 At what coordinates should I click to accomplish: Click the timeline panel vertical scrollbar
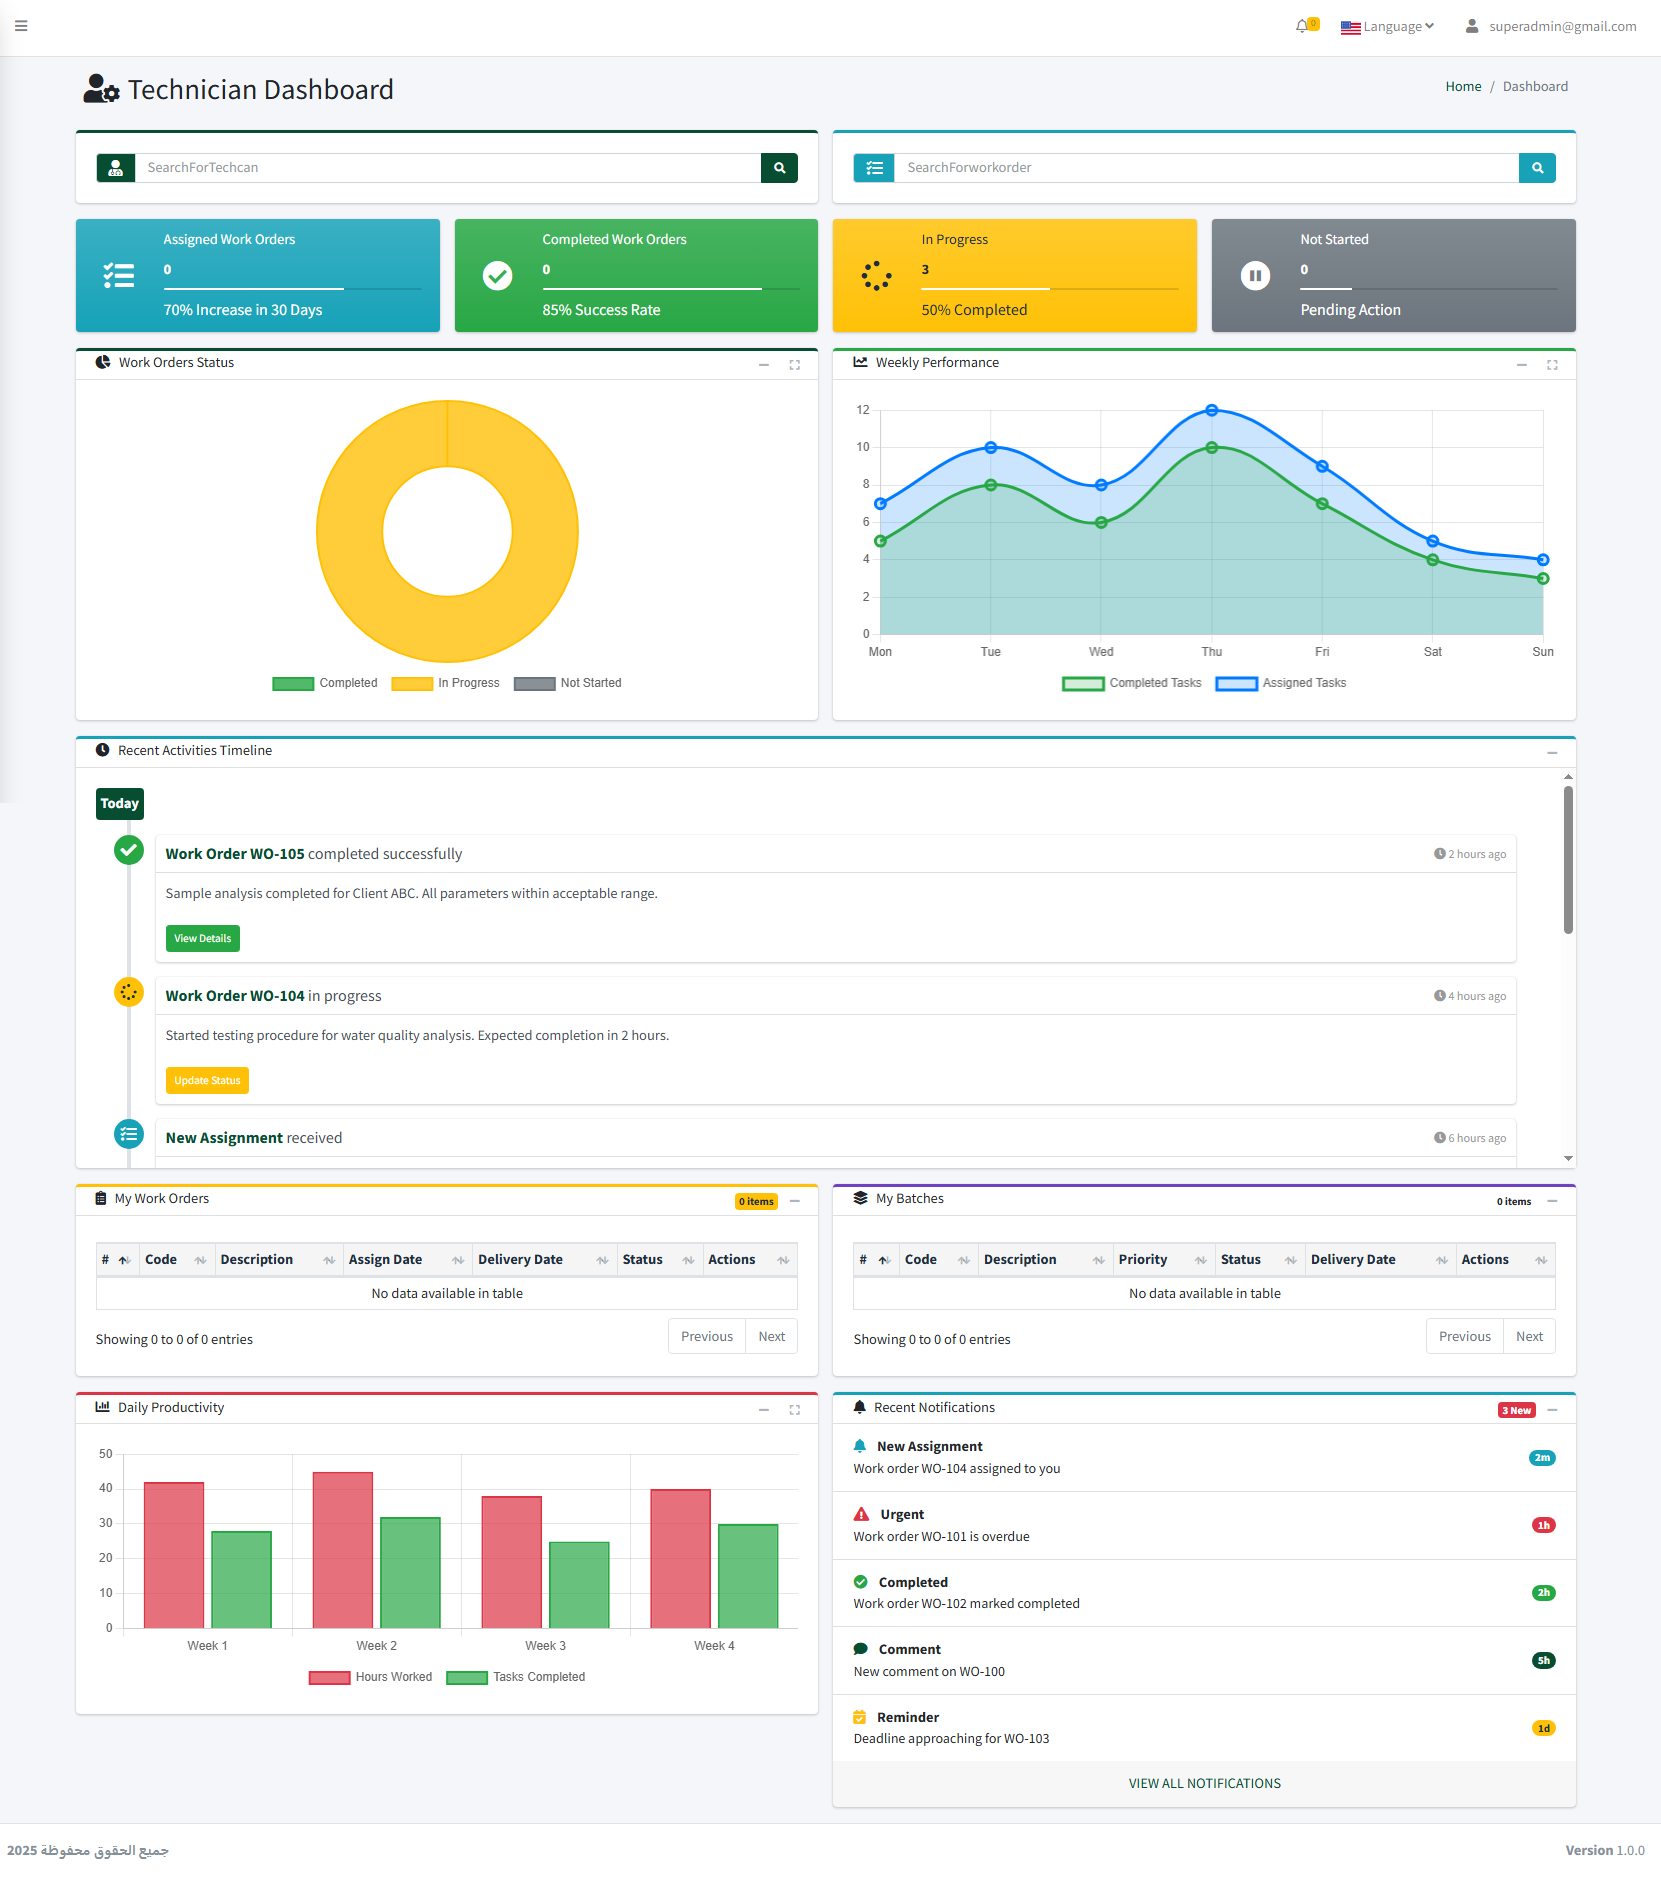click(x=1568, y=860)
